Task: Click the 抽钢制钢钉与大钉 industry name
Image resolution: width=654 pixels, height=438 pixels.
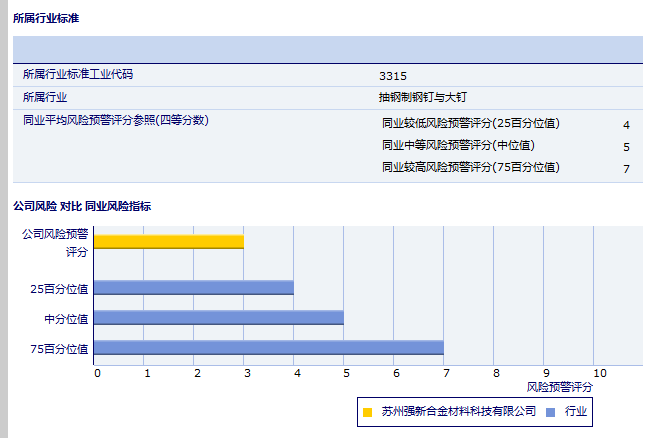Action: tap(423, 97)
